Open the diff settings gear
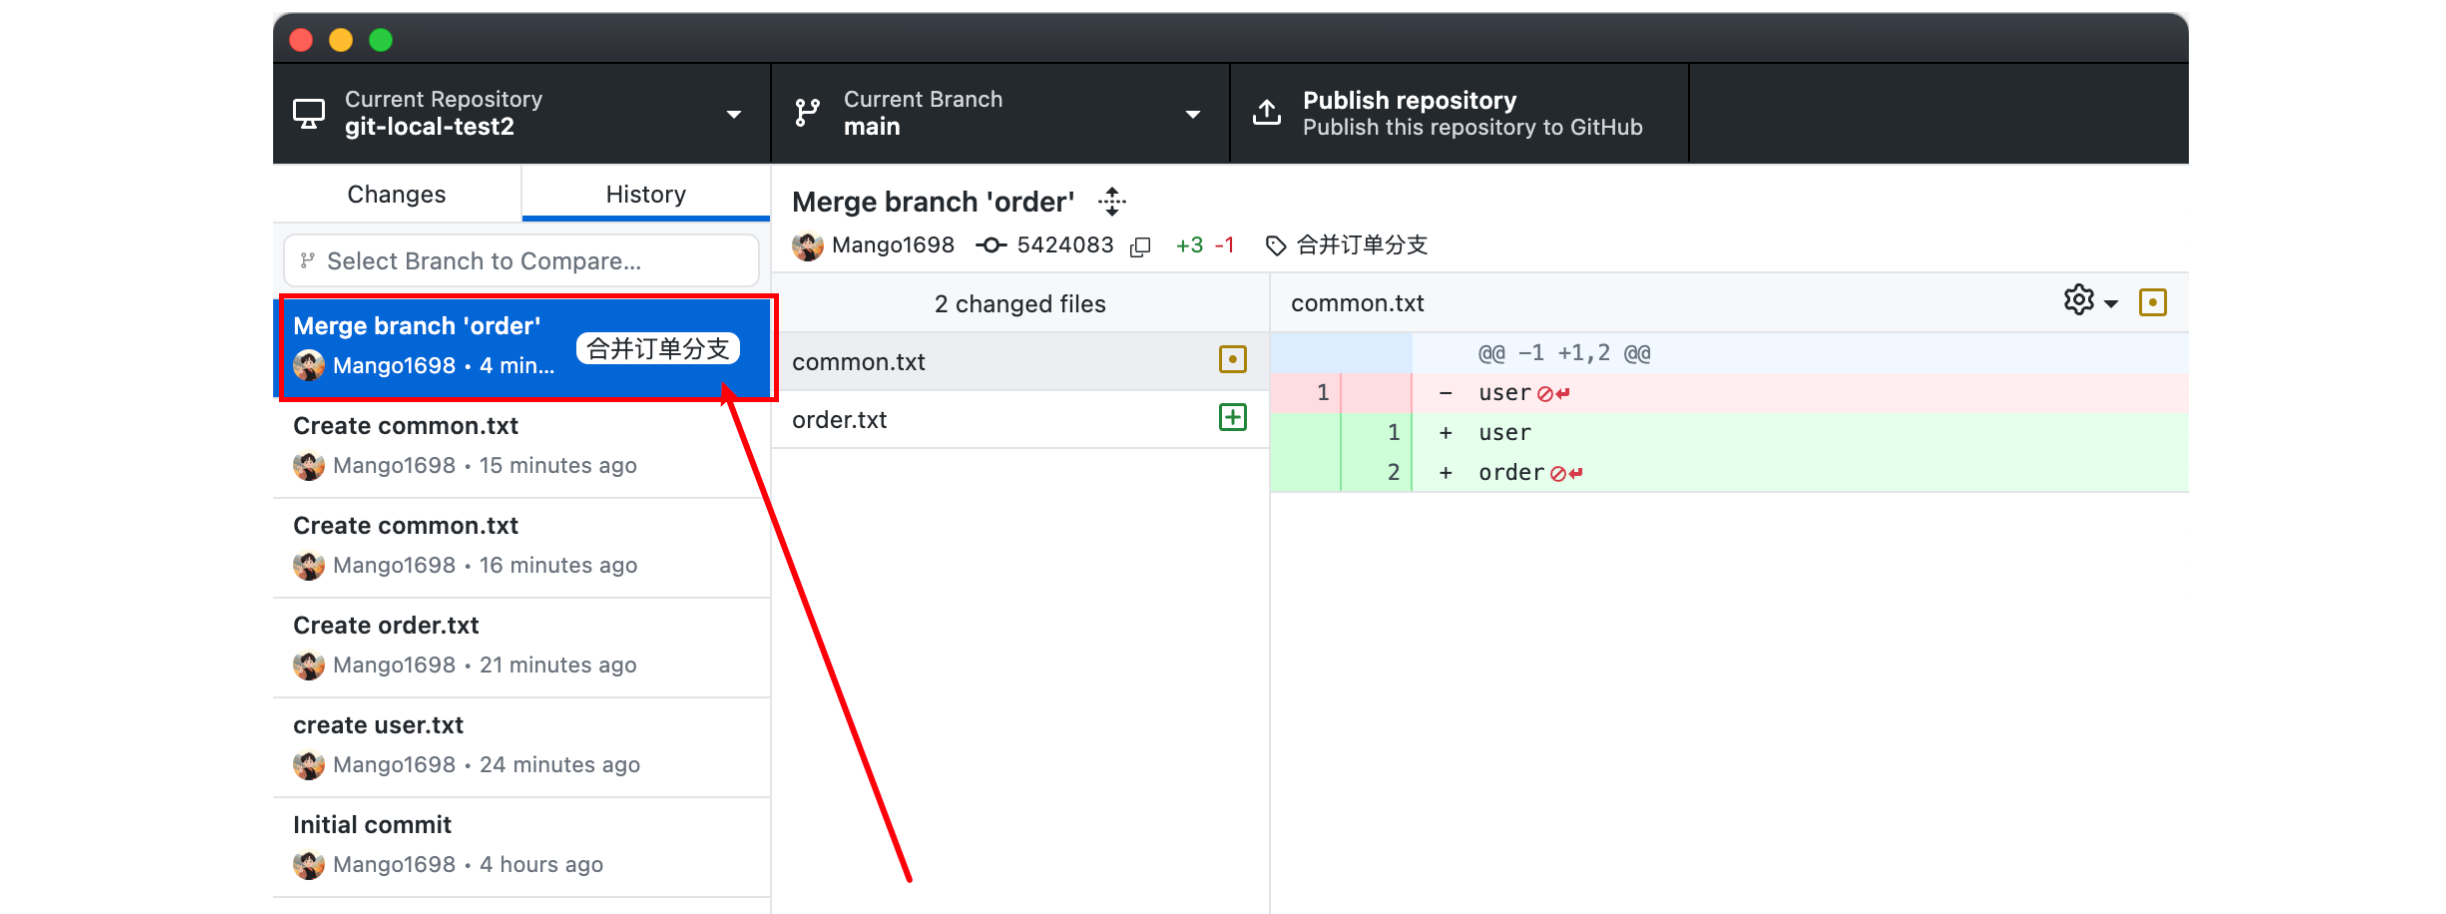This screenshot has width=2446, height=914. tap(2079, 301)
